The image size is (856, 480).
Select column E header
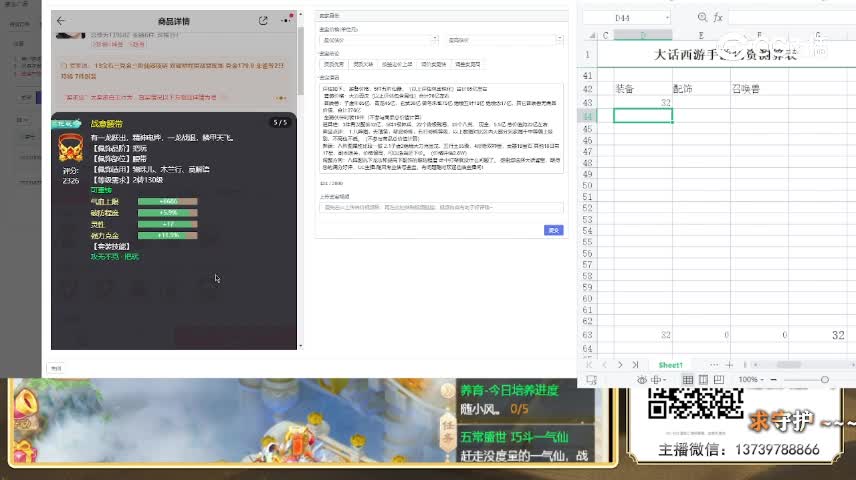[701, 35]
